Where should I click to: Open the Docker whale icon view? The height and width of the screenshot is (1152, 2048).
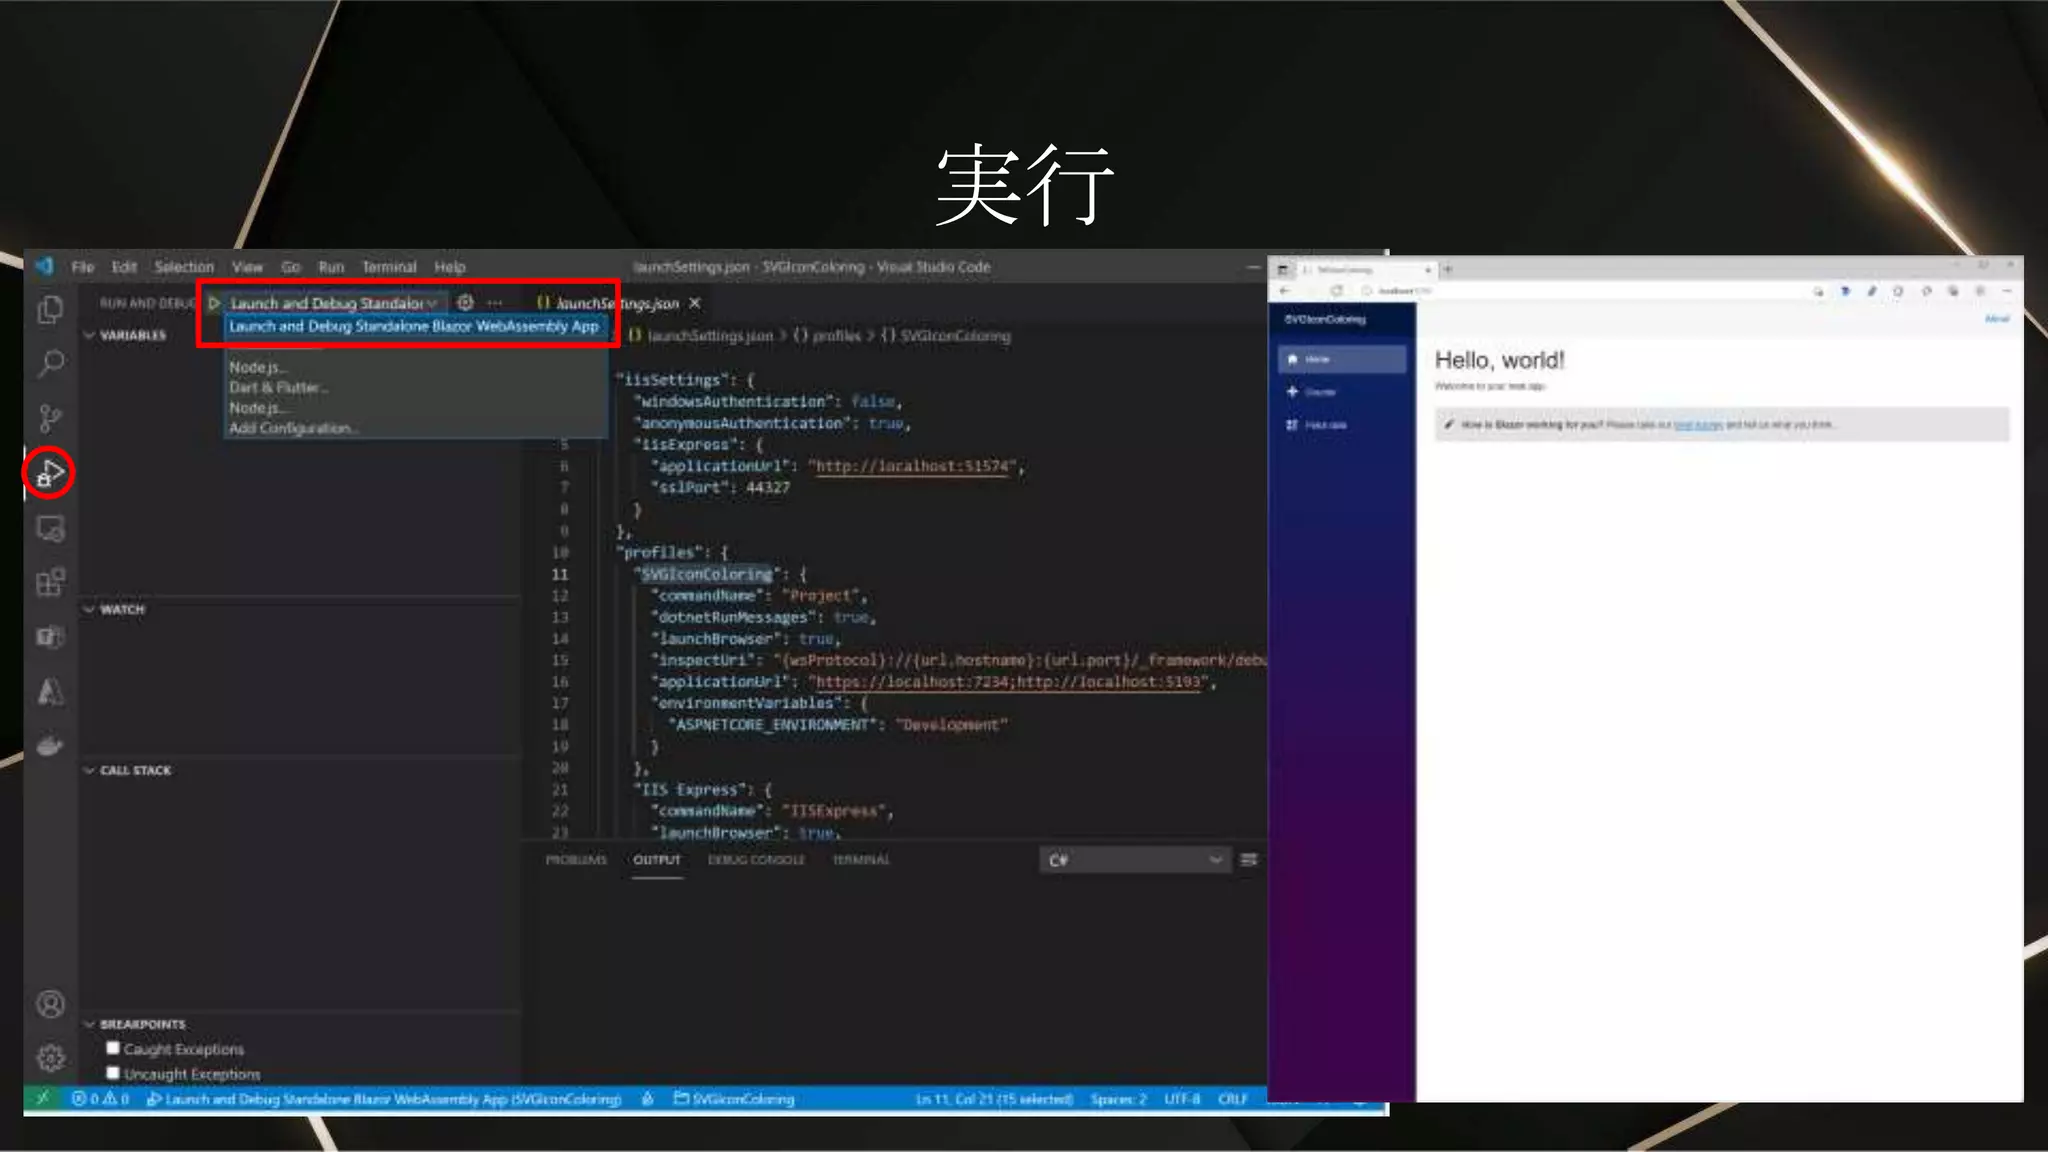[50, 746]
